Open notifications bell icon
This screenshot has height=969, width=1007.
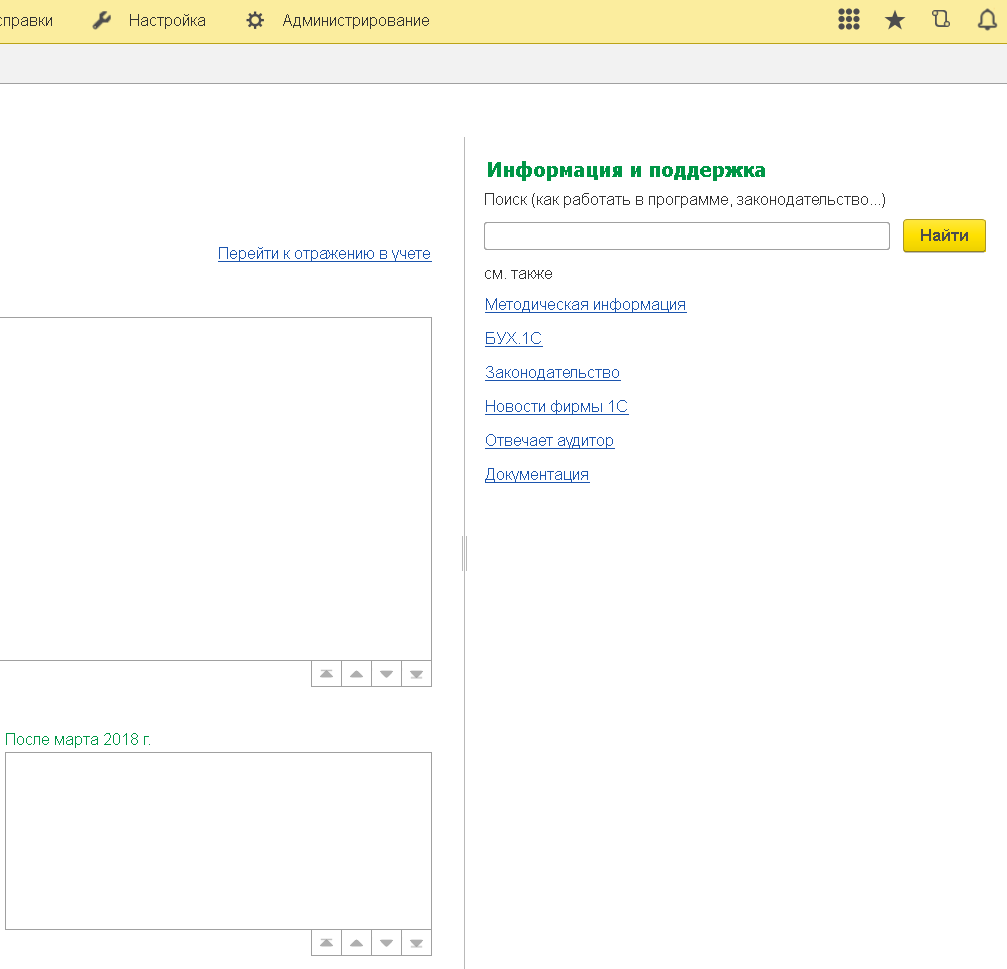[987, 20]
